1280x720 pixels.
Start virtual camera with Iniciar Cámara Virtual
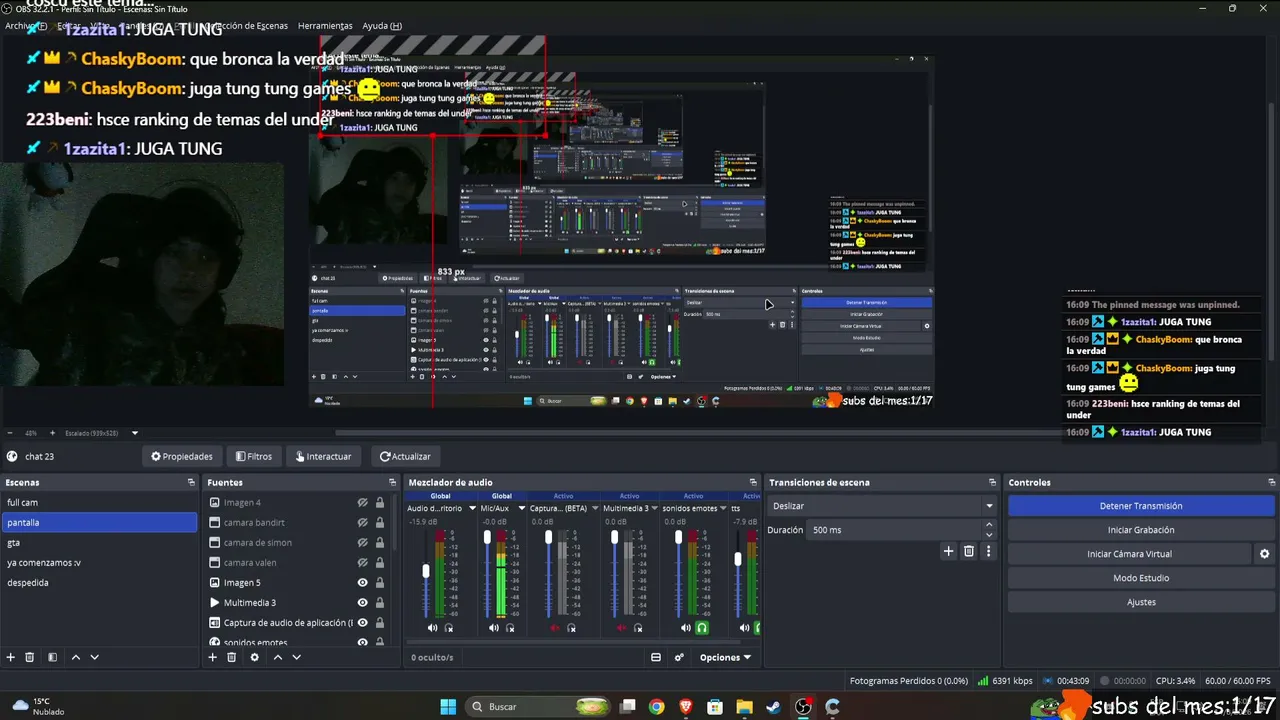[1129, 554]
